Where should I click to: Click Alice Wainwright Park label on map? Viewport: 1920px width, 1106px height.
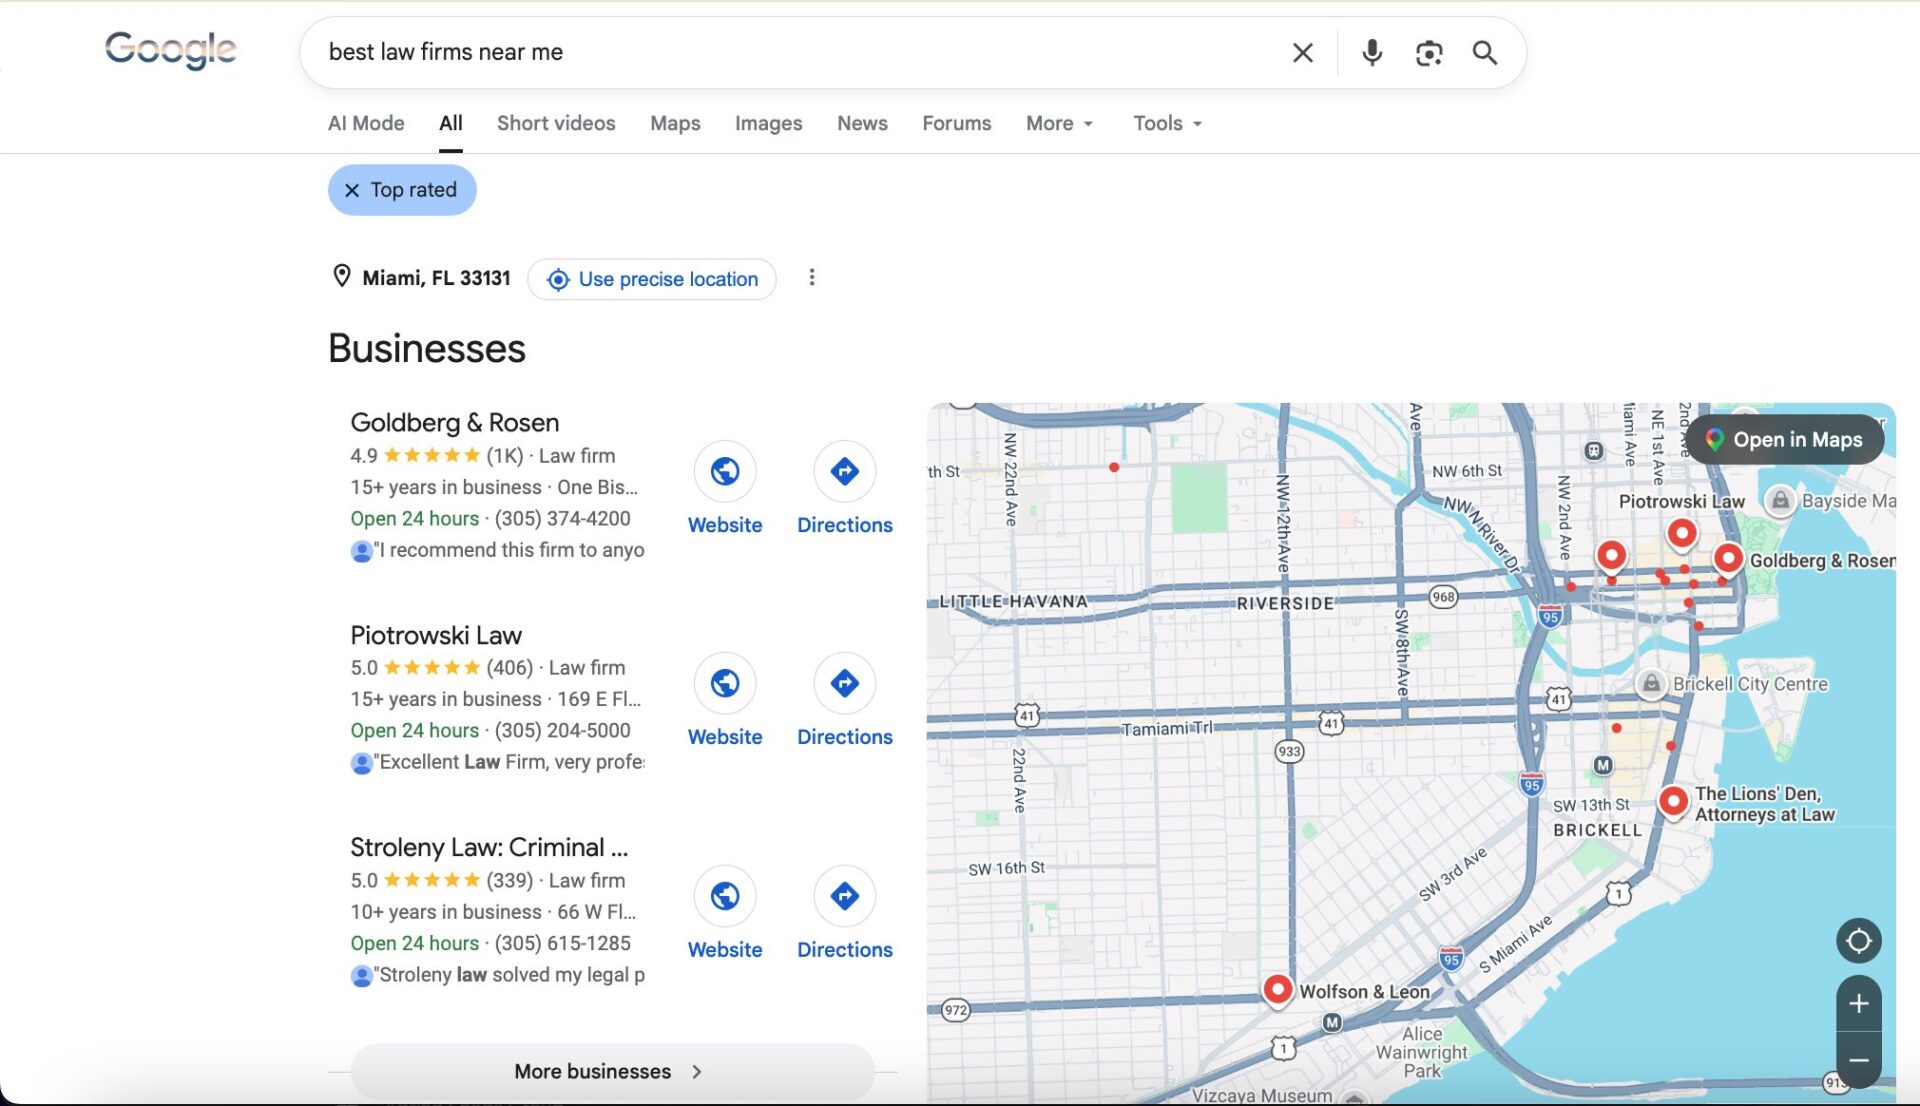pos(1422,1052)
